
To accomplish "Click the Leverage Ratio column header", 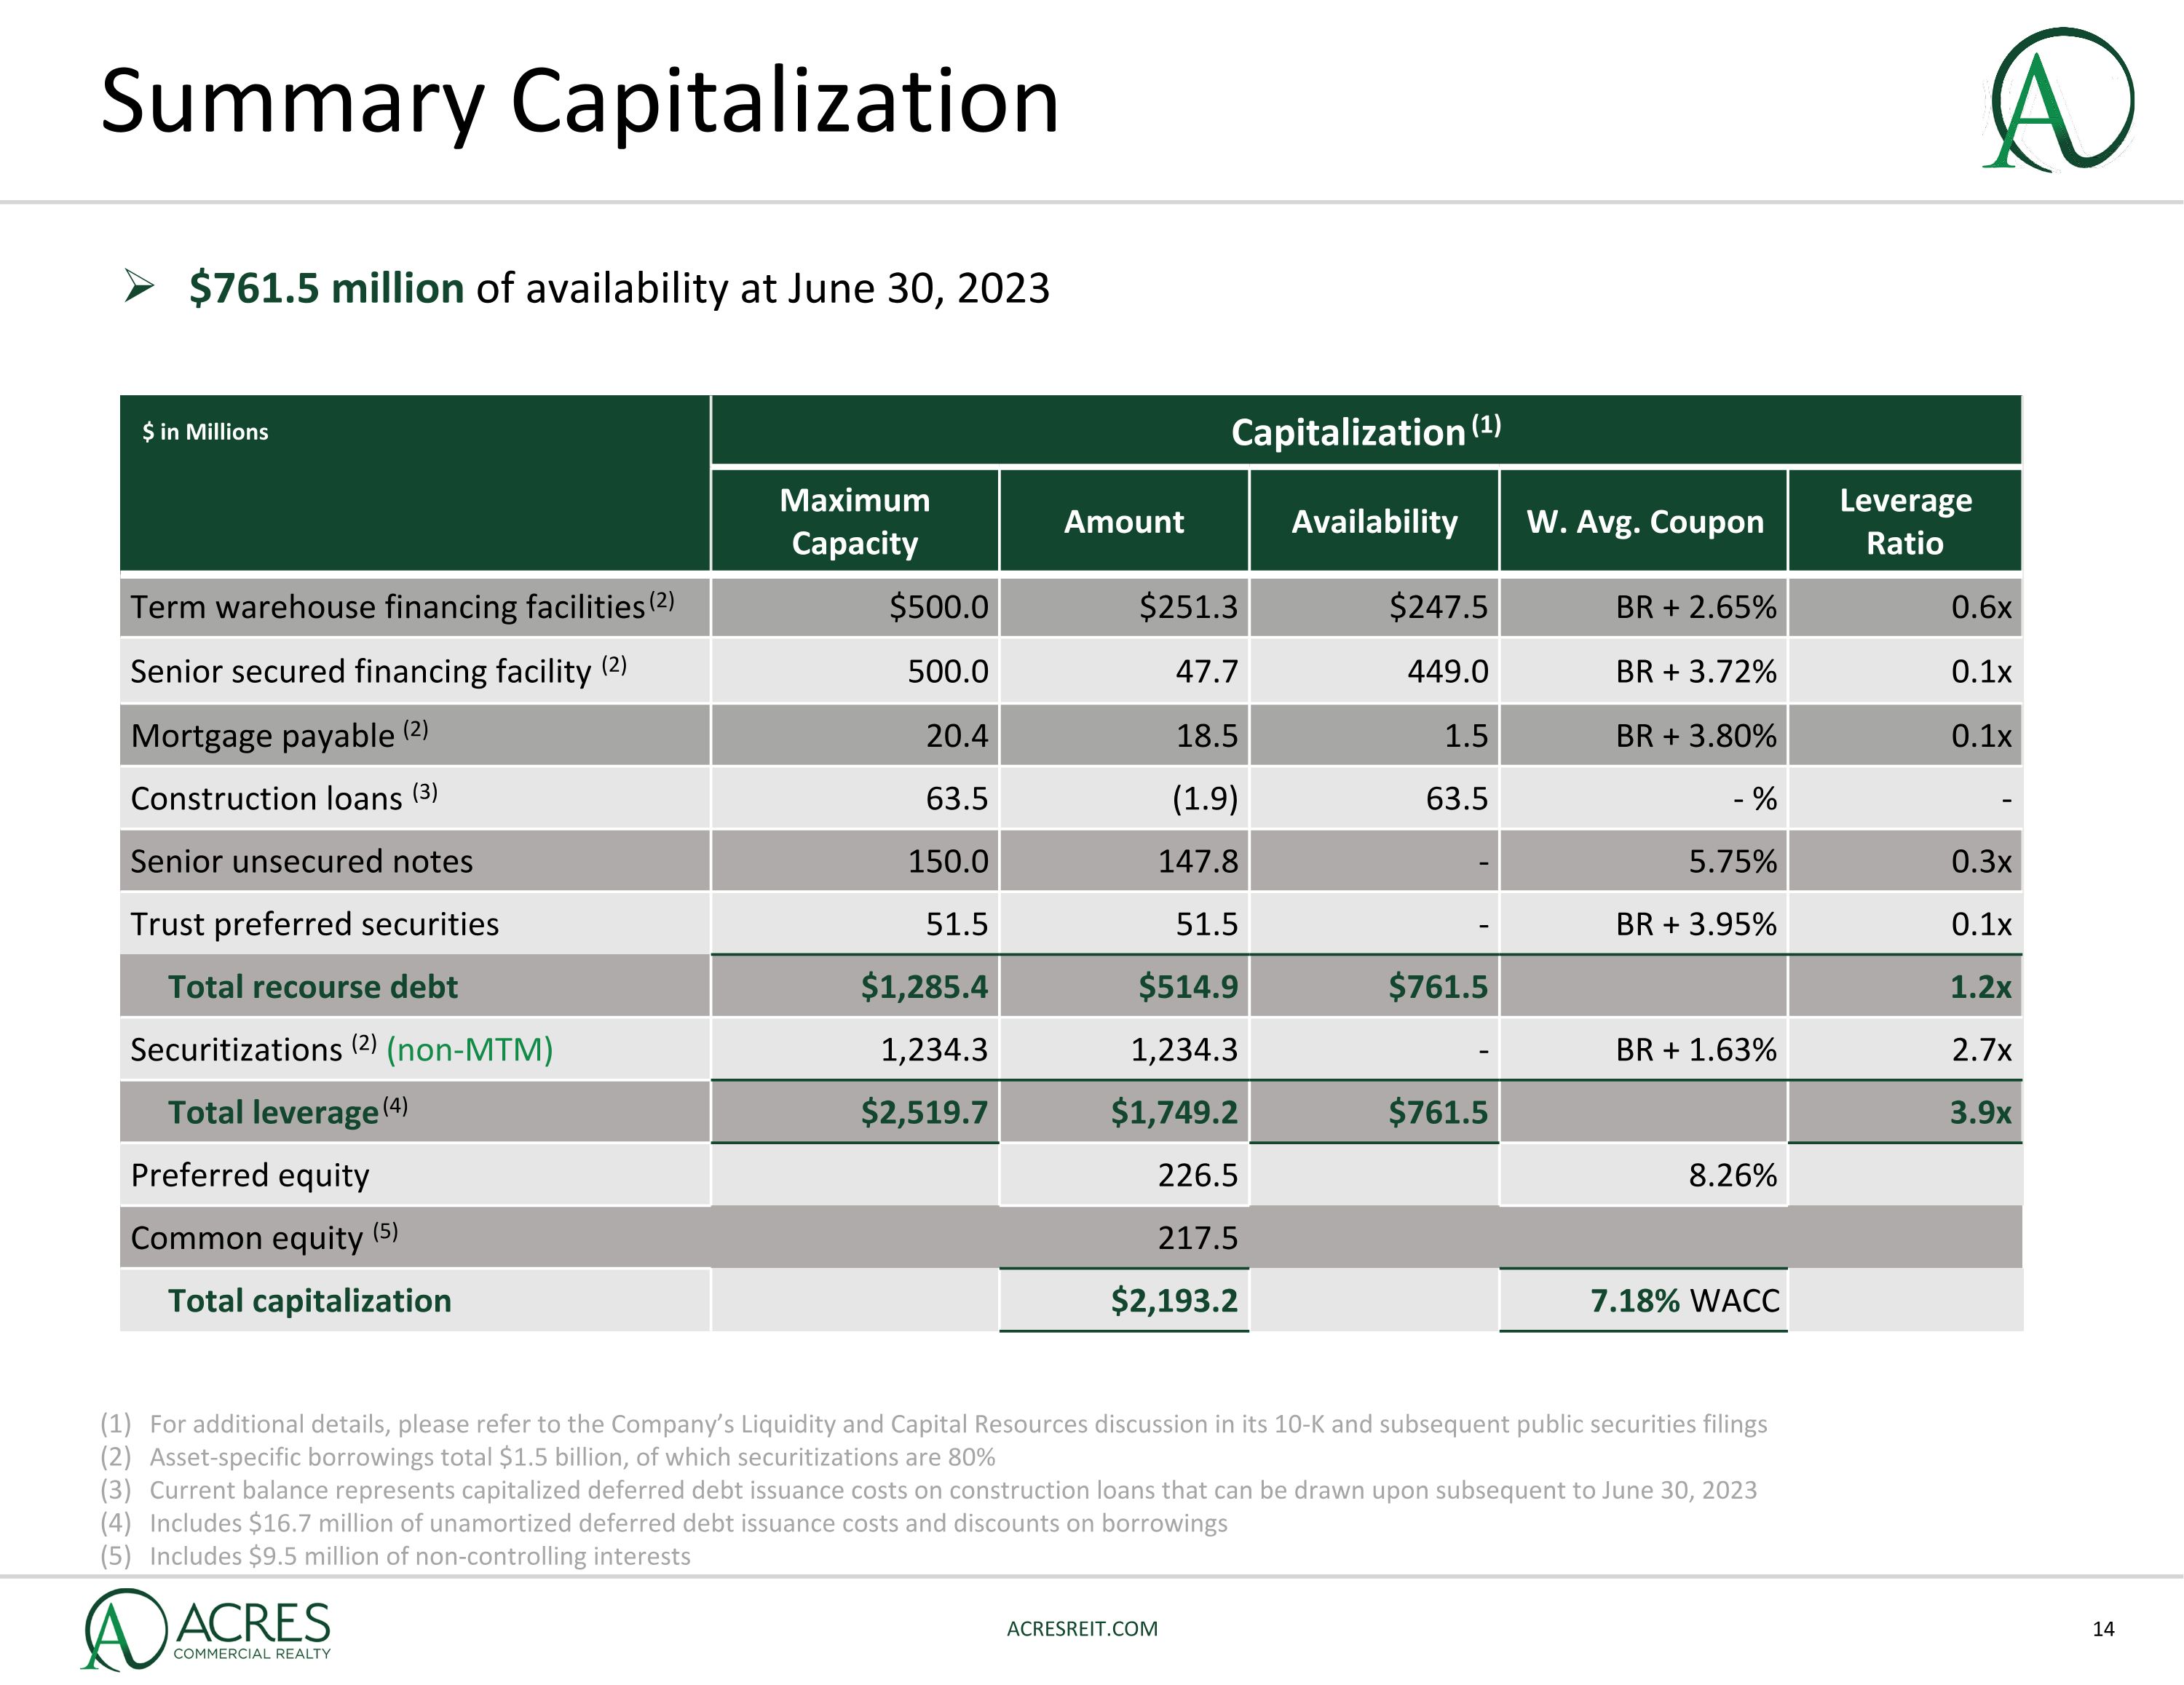I will tap(1905, 521).
